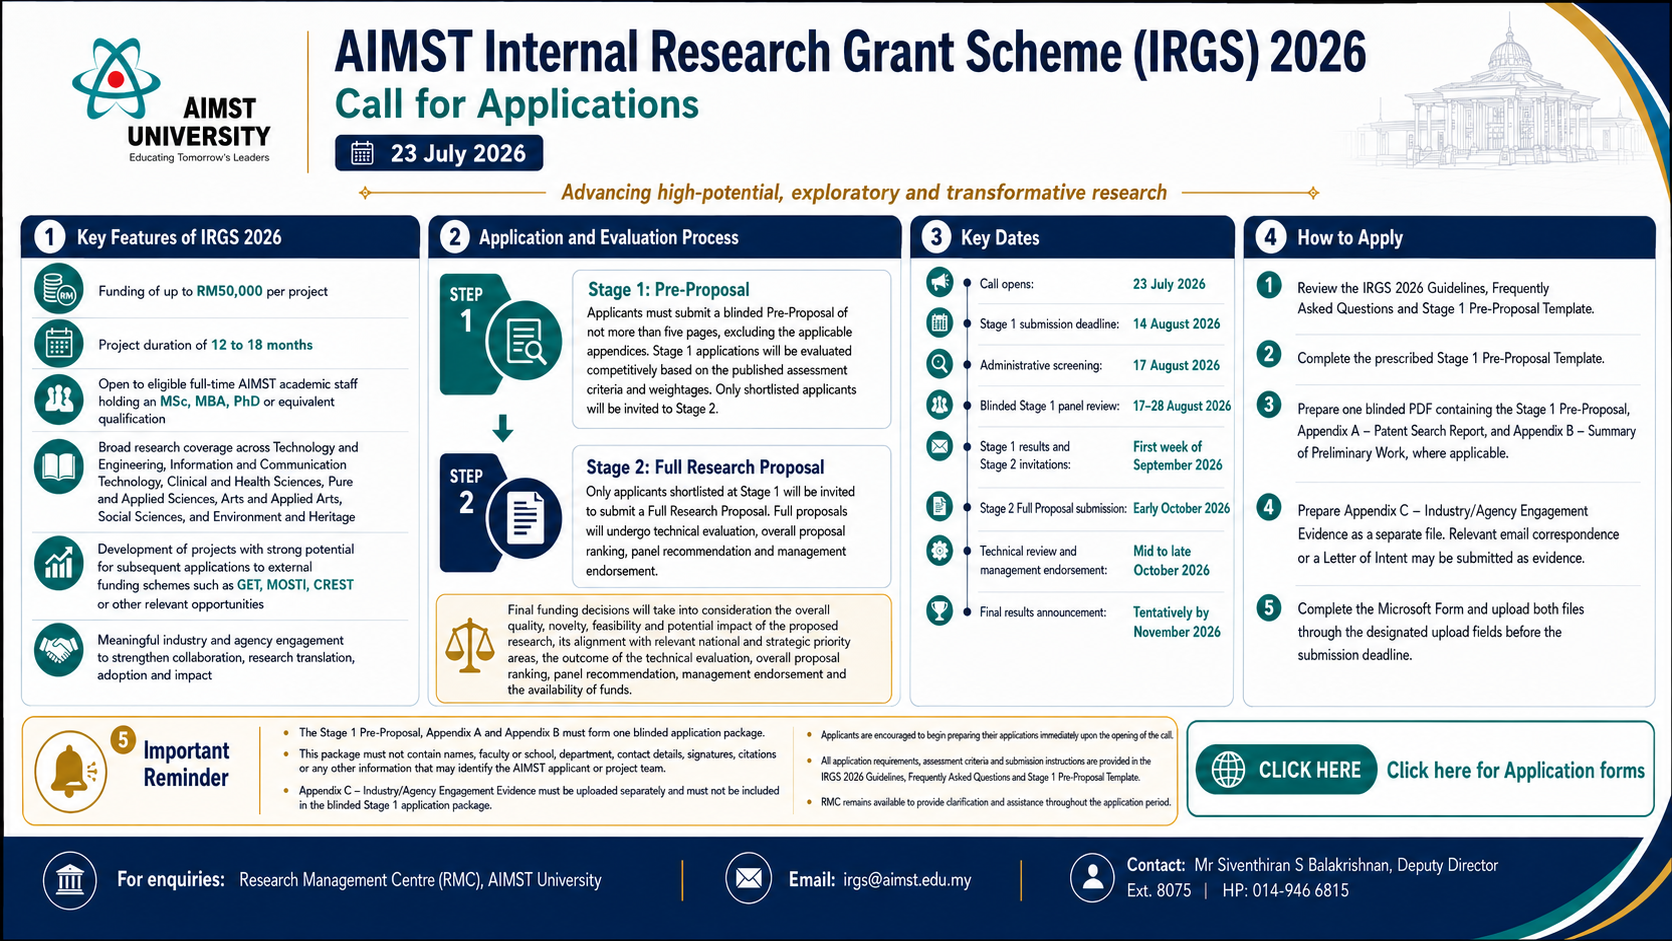The height and width of the screenshot is (941, 1672).
Task: Click the panel icon beside Blinded Stage 1 panel review
Action: tap(940, 405)
